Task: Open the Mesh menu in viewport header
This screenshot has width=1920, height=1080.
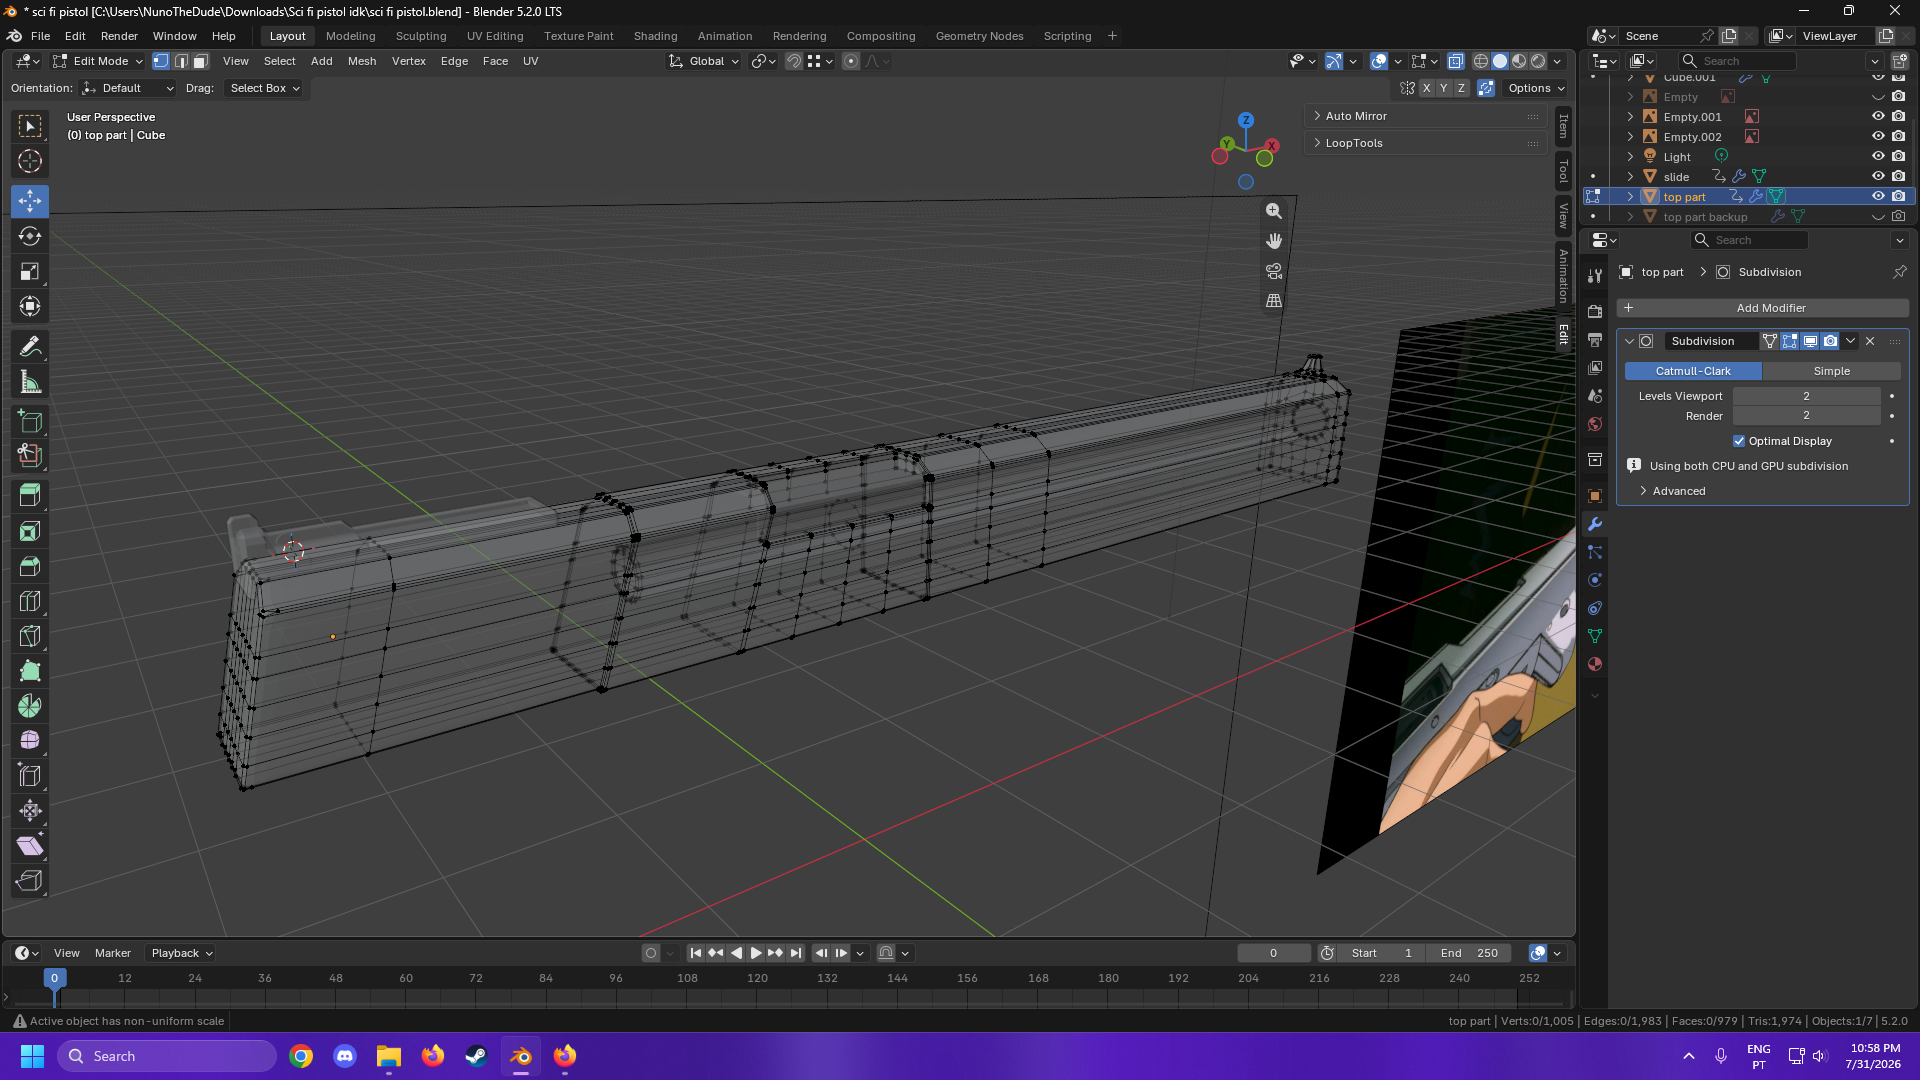Action: (362, 61)
